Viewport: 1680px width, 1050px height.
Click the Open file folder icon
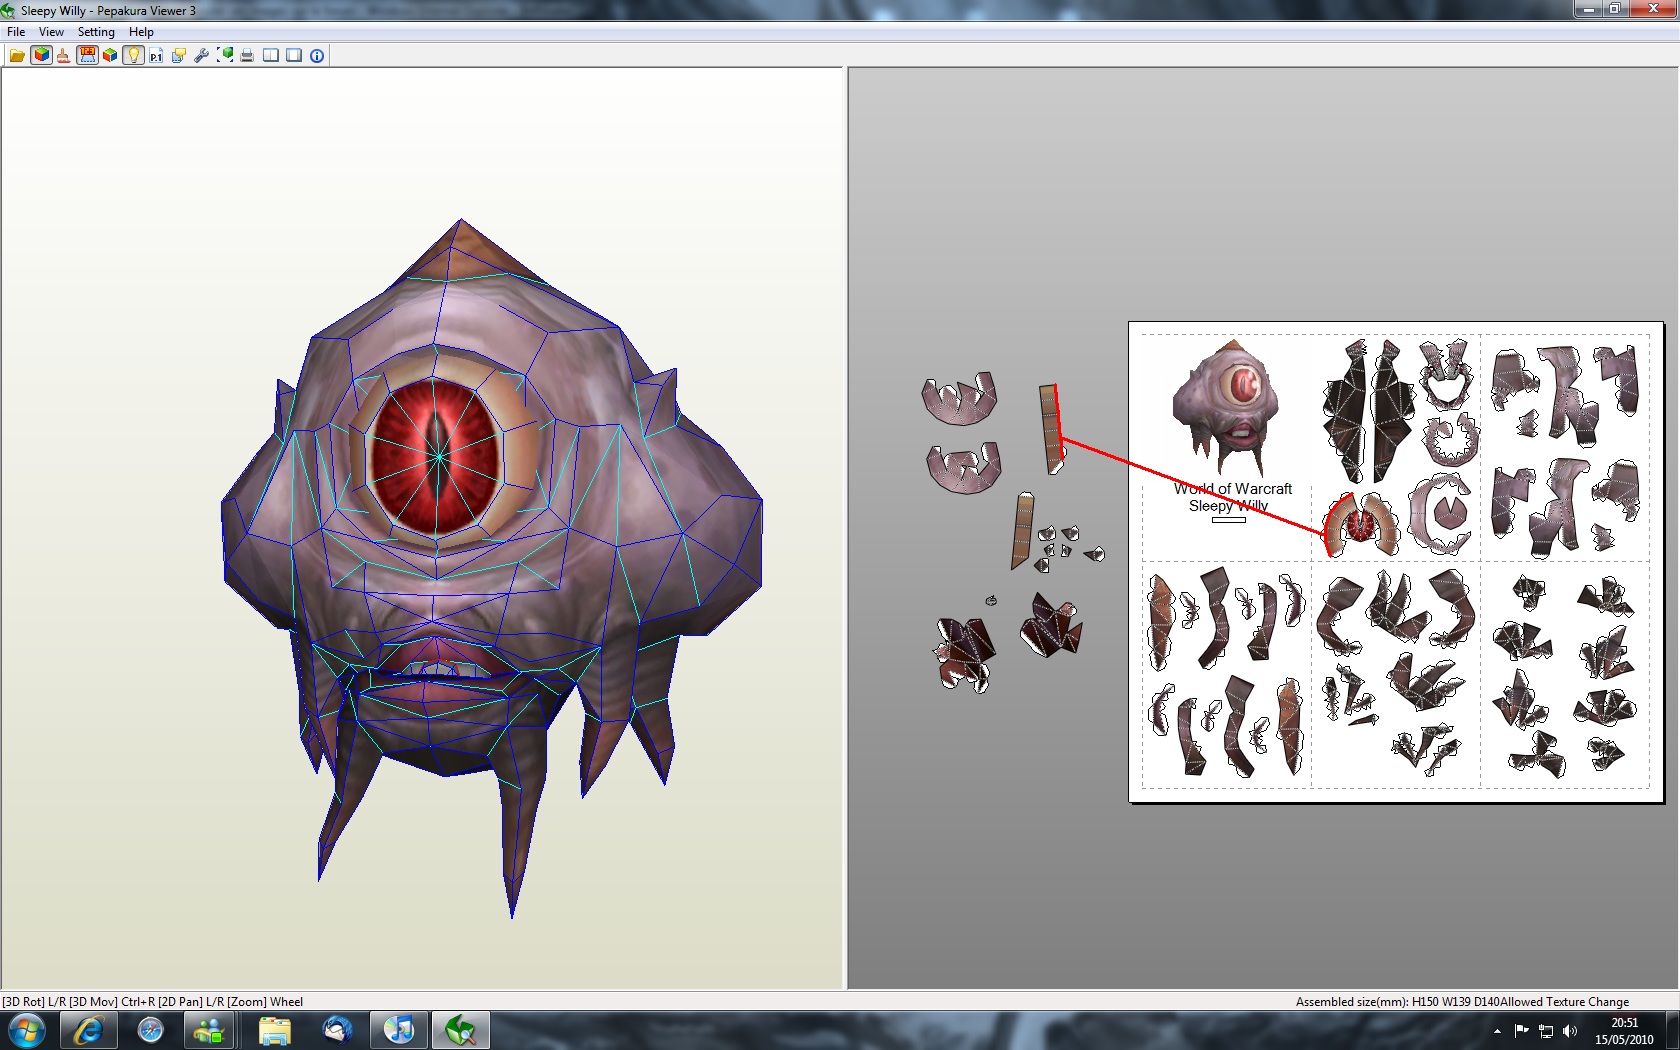pos(17,56)
